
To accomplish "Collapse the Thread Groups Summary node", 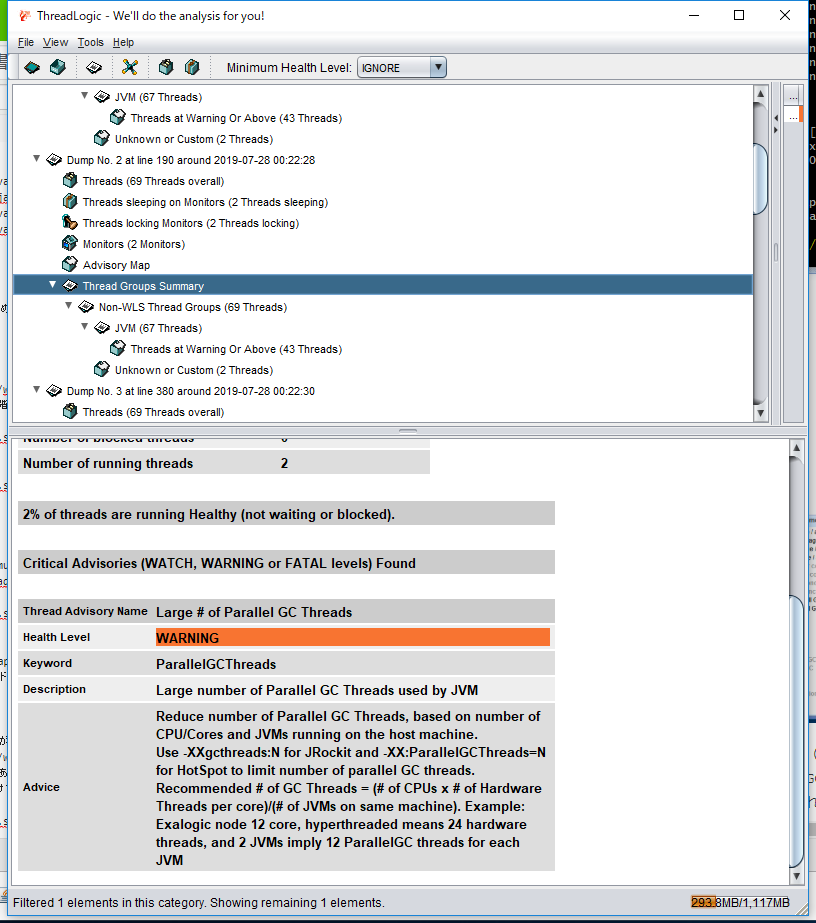I will coord(52,284).
